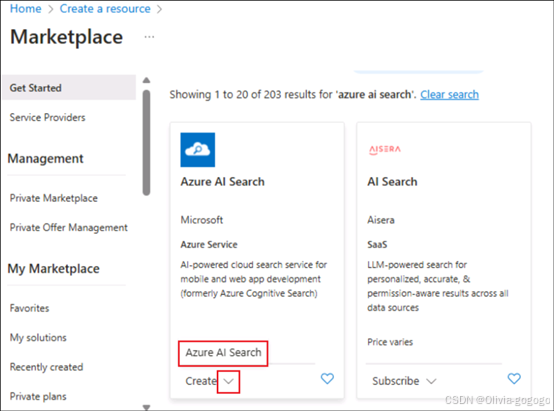Click the SaaS type label
554x411 pixels.
377,245
